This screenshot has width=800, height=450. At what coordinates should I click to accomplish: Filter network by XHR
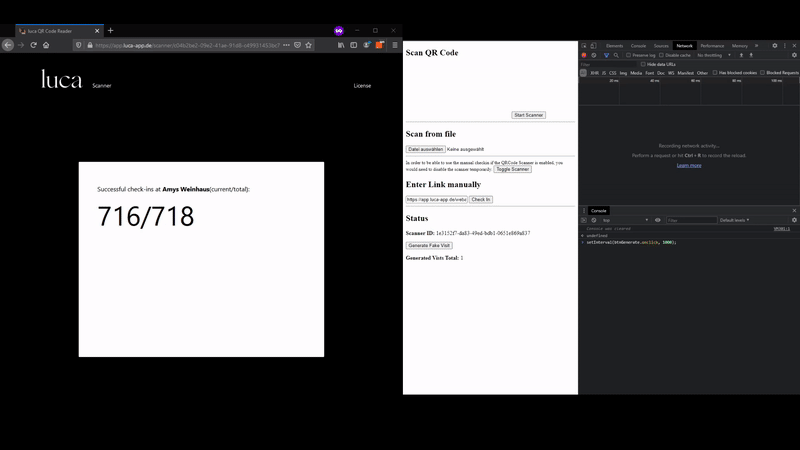click(594, 73)
